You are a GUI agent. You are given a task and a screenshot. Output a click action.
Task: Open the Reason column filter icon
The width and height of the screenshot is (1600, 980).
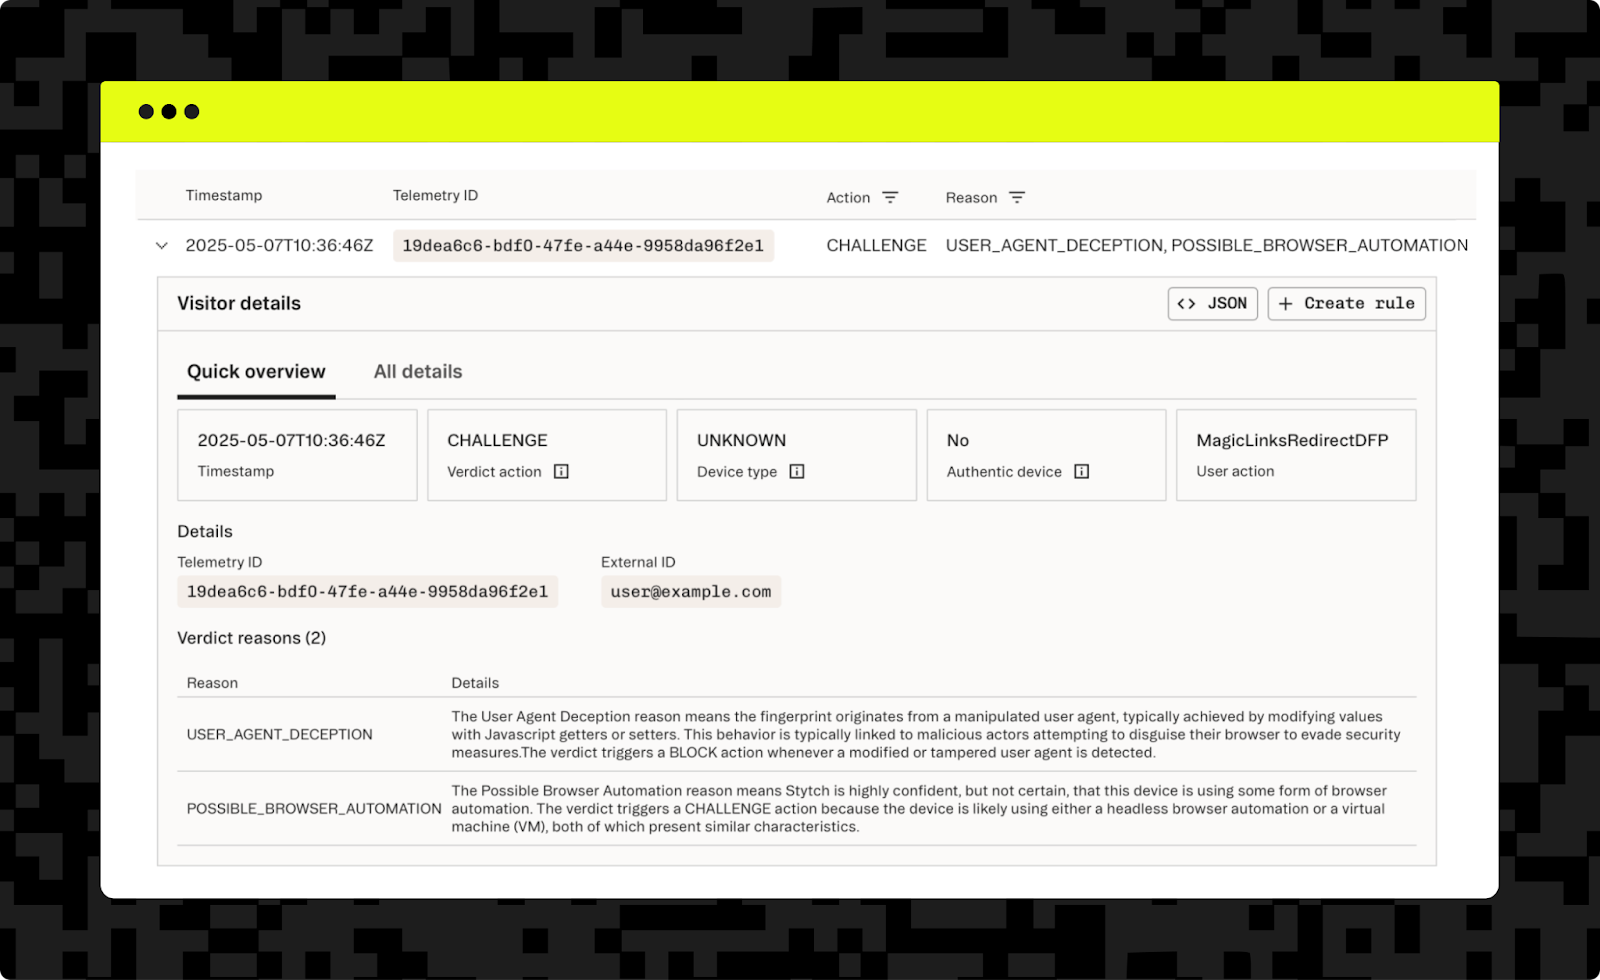(x=1017, y=198)
